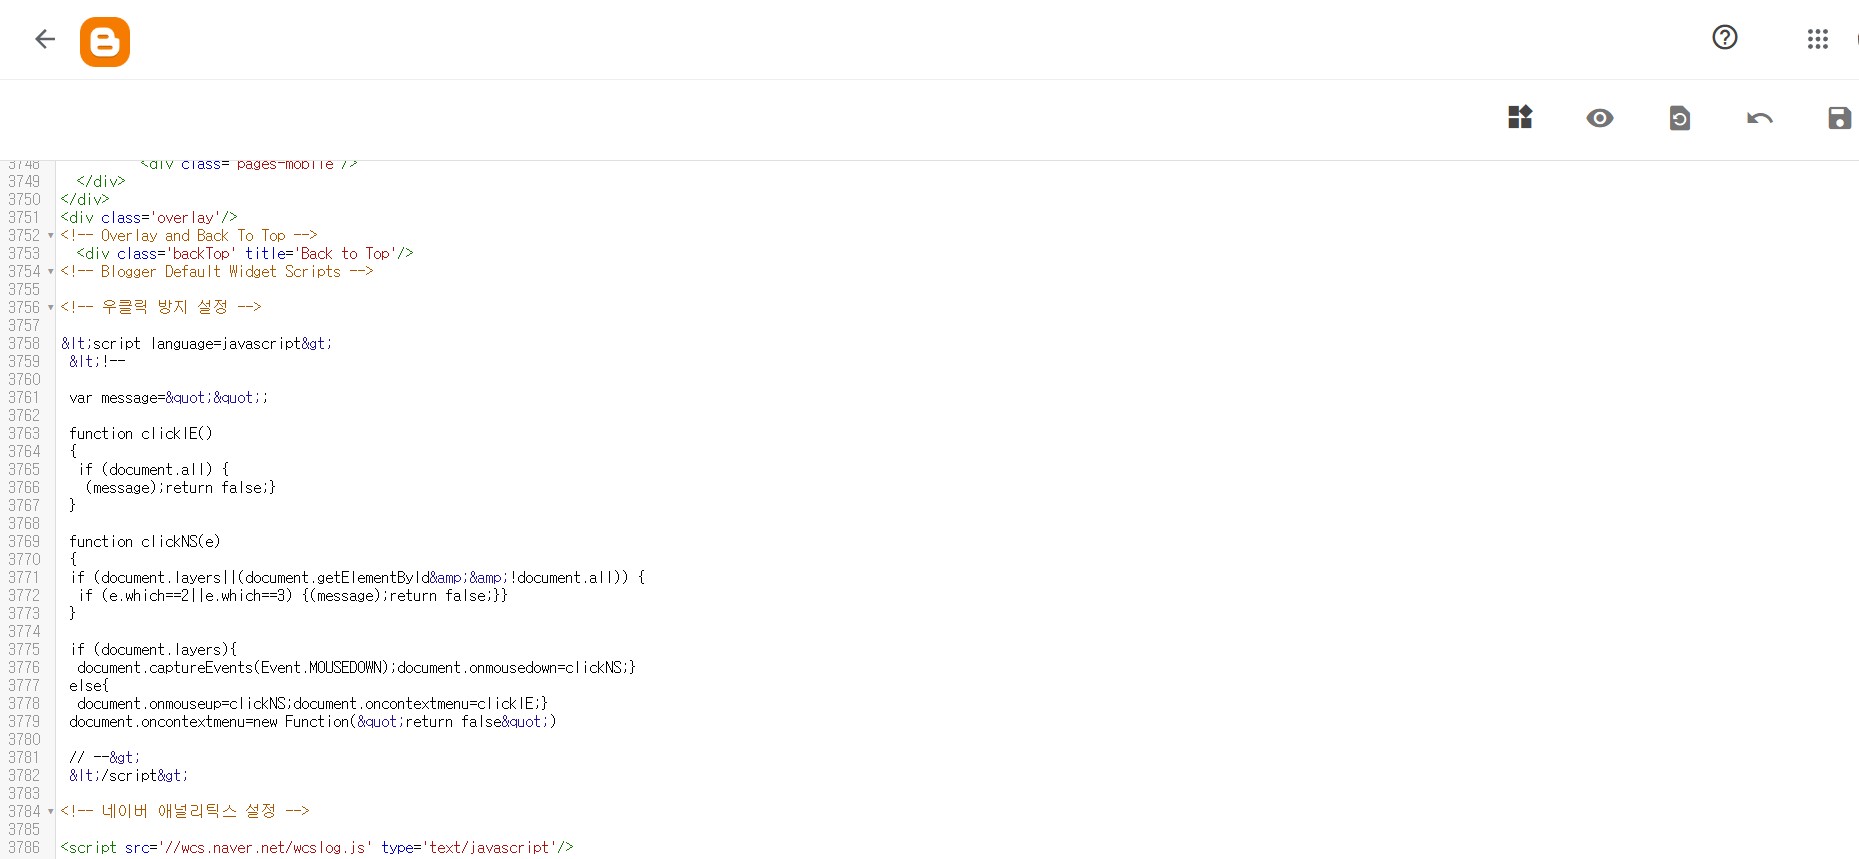
Task: Click the document.getElementById condition line
Action: [358, 578]
